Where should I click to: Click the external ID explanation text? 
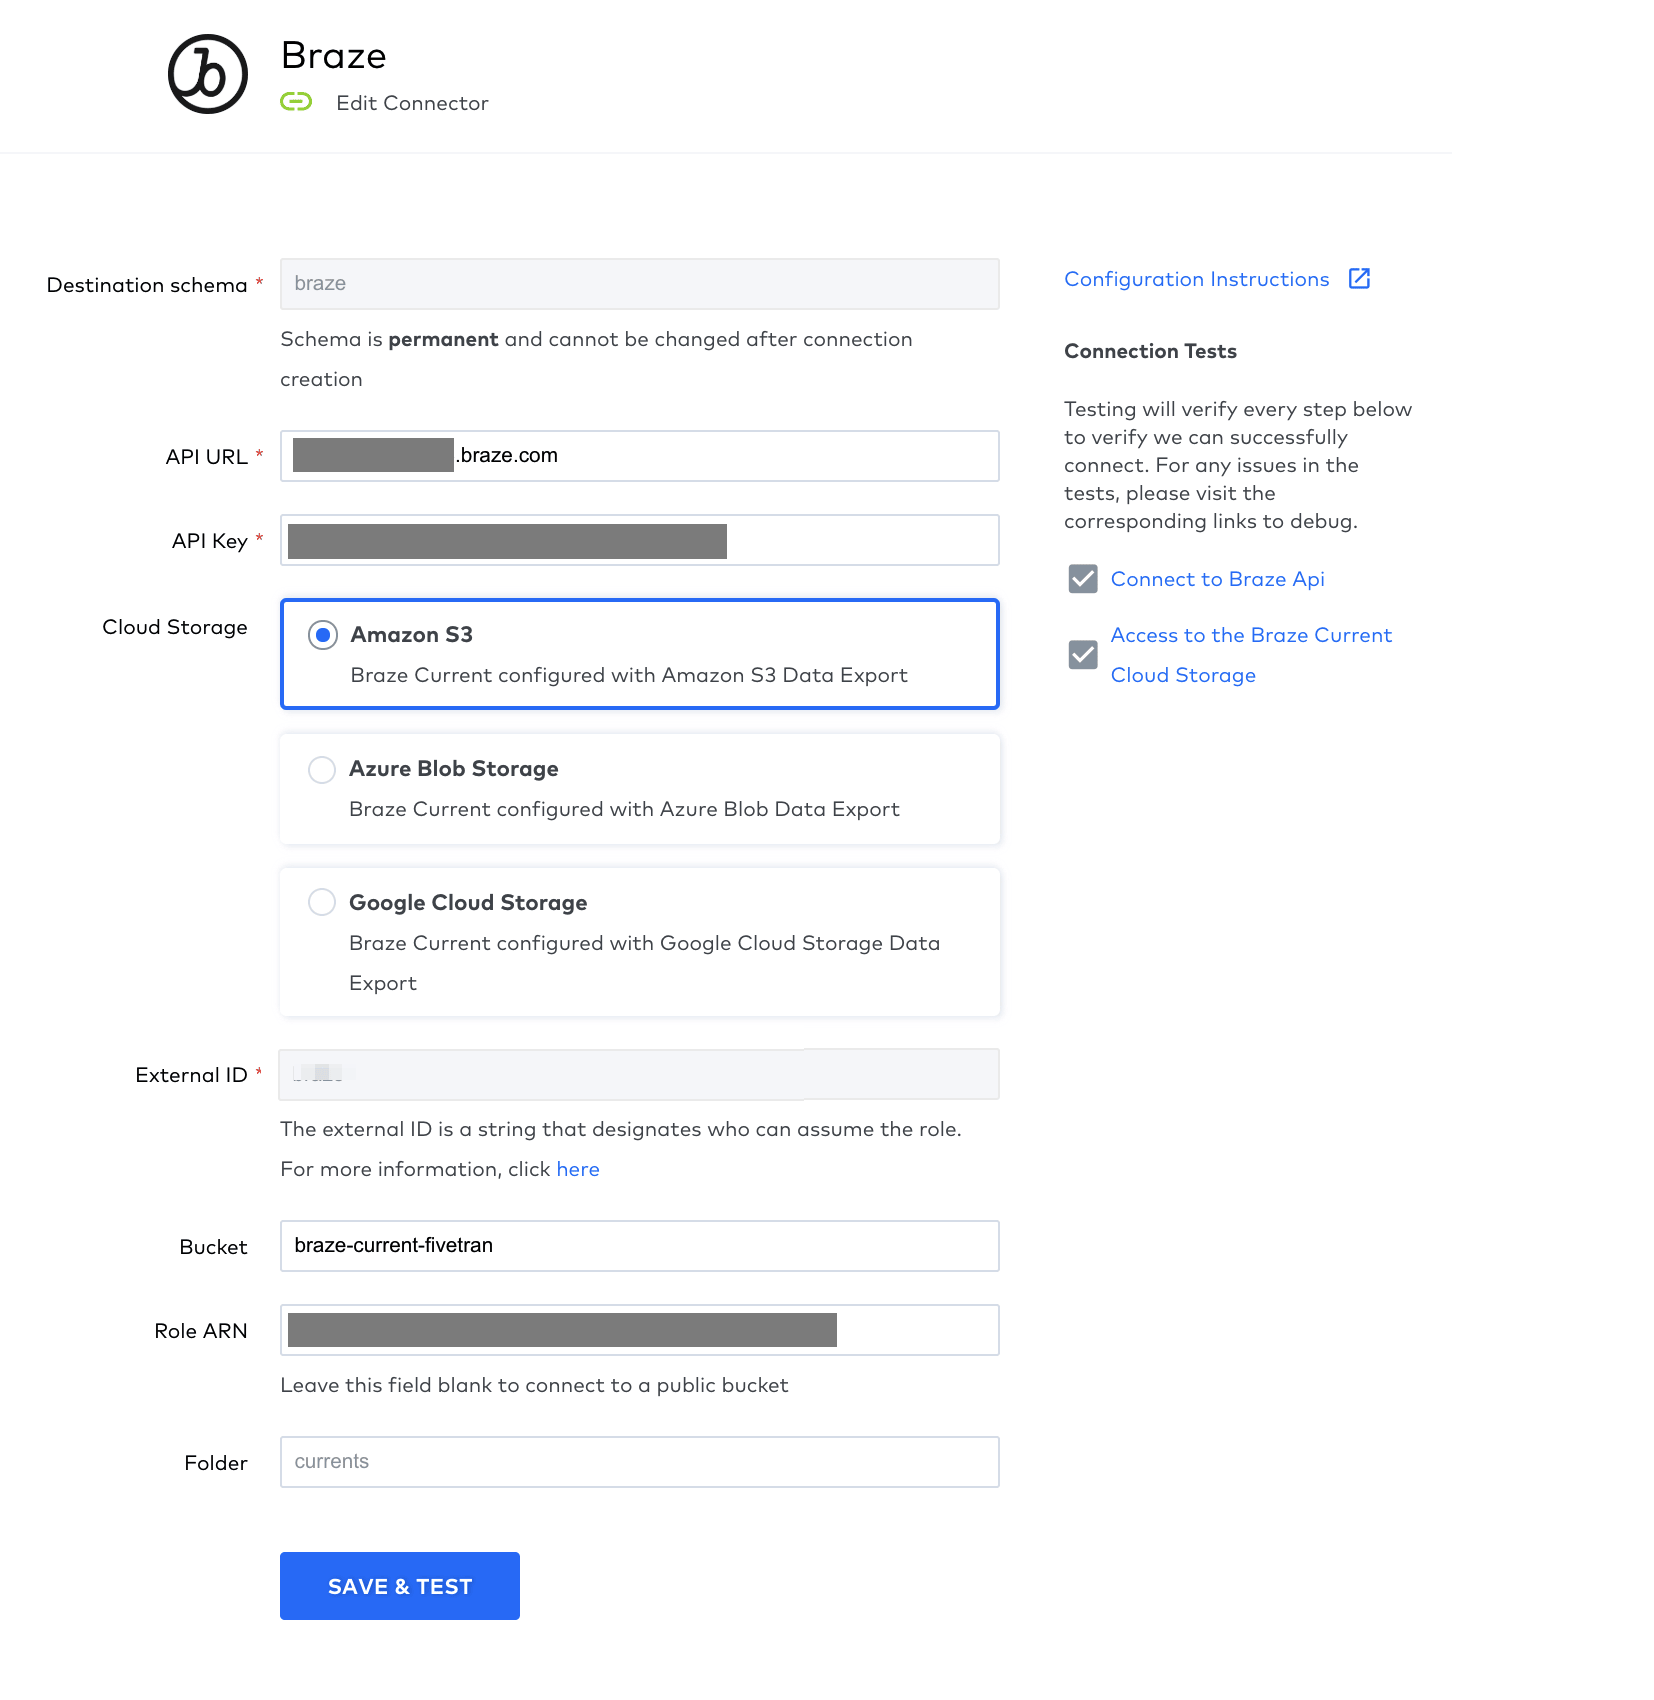pos(620,1149)
